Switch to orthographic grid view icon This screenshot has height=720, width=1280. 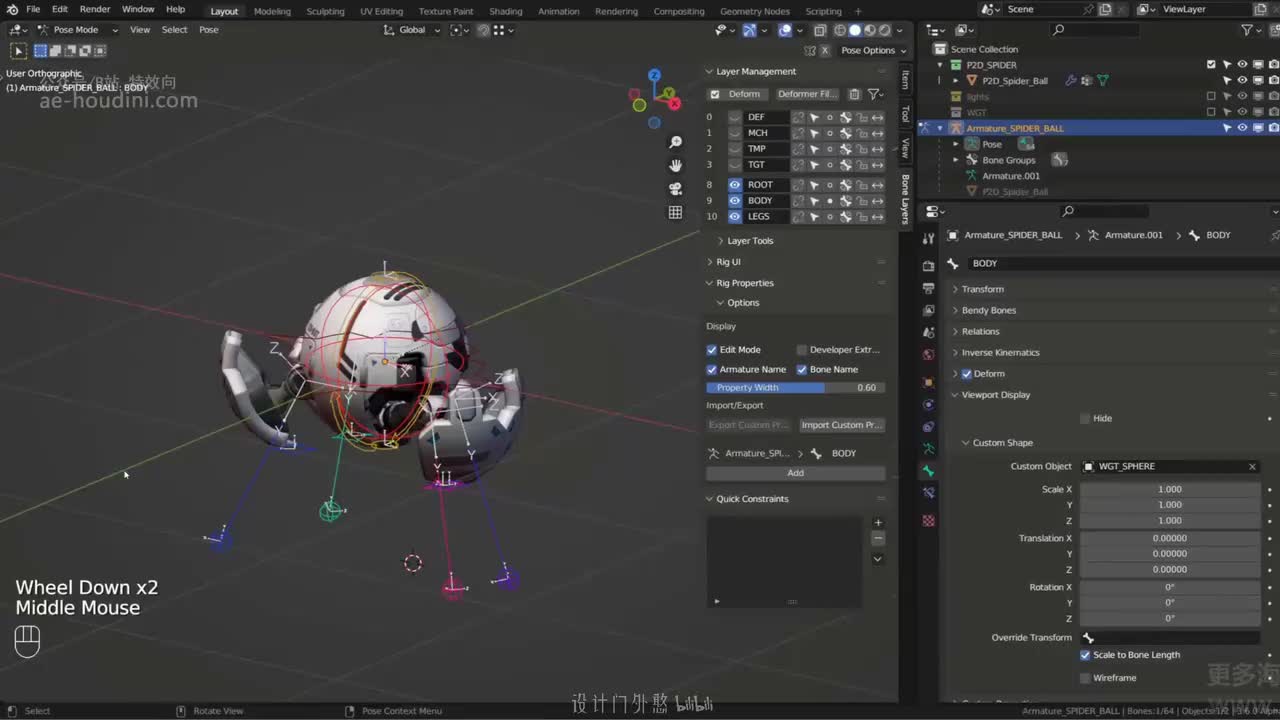click(x=676, y=212)
